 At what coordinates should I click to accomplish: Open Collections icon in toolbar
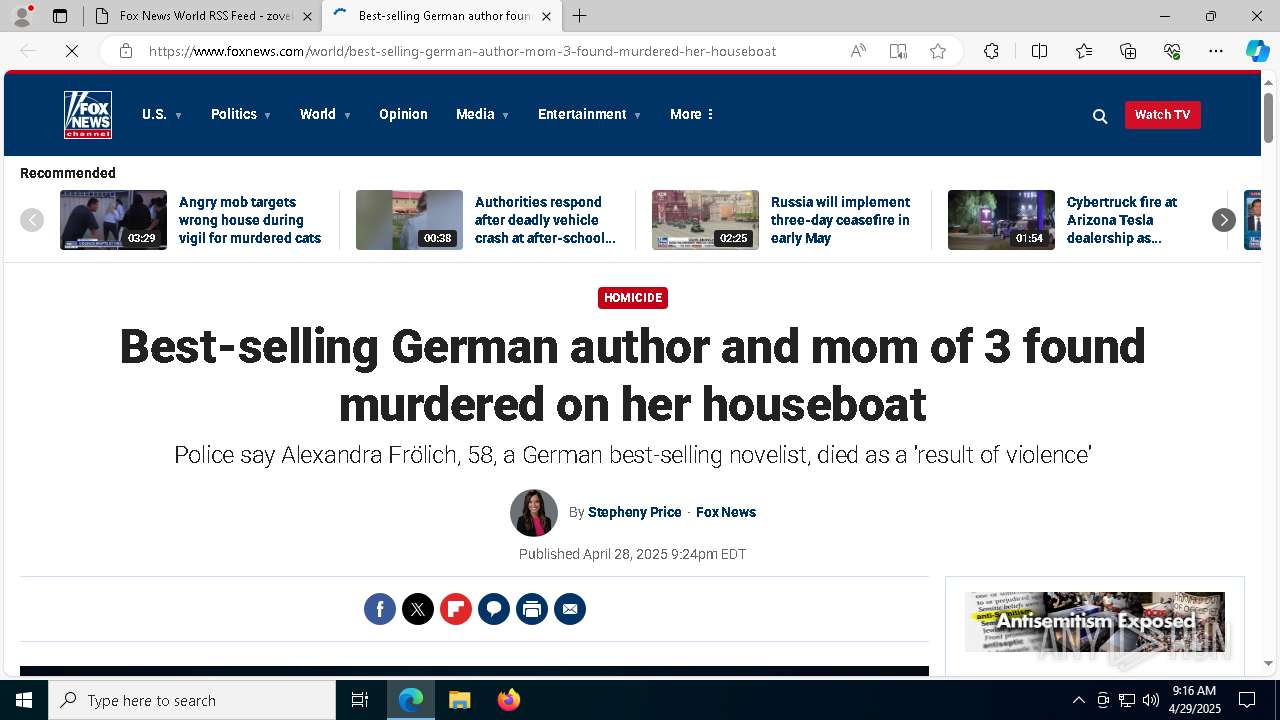pyautogui.click(x=1128, y=51)
